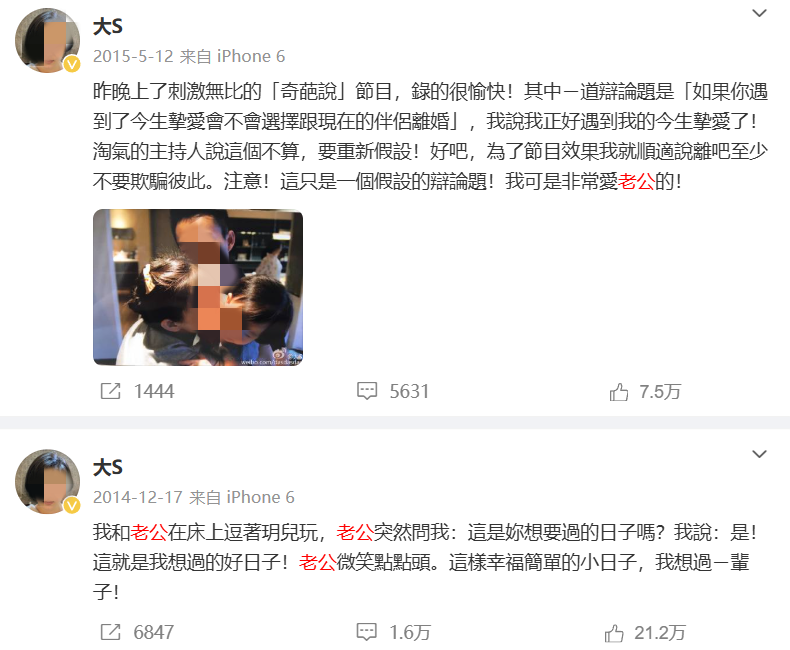Open the second post's profile avatar
This screenshot has width=790, height=650.
coord(47,481)
